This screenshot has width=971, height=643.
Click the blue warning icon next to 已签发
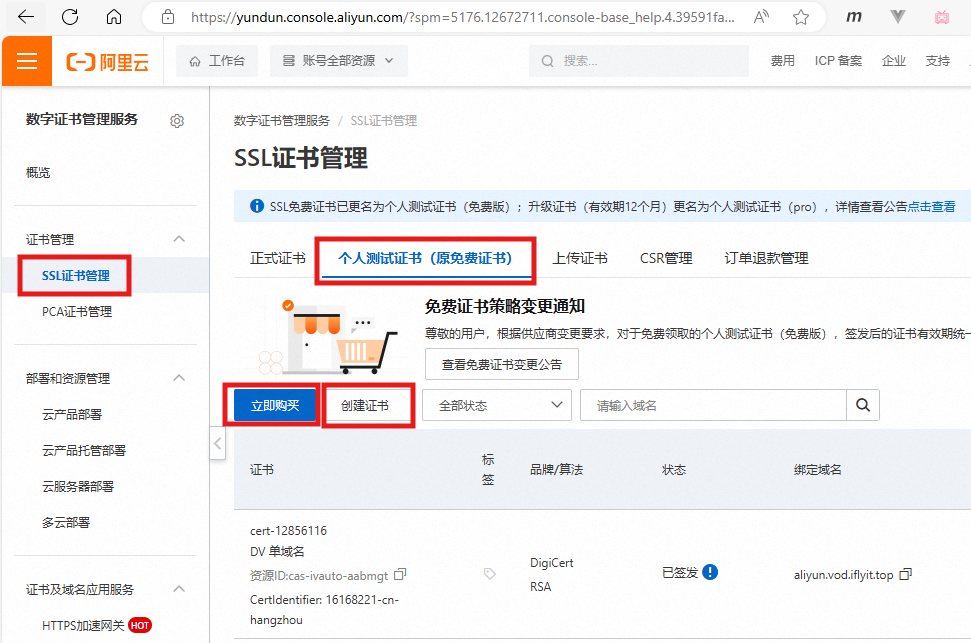pos(710,572)
